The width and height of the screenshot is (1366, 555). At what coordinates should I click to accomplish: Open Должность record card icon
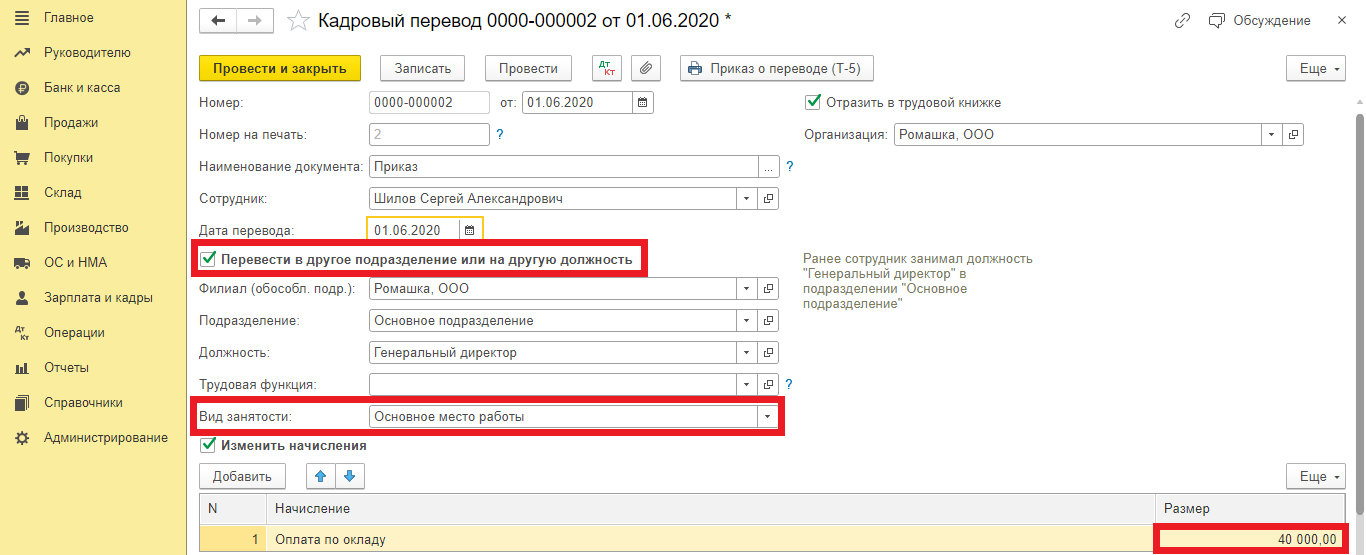point(768,353)
